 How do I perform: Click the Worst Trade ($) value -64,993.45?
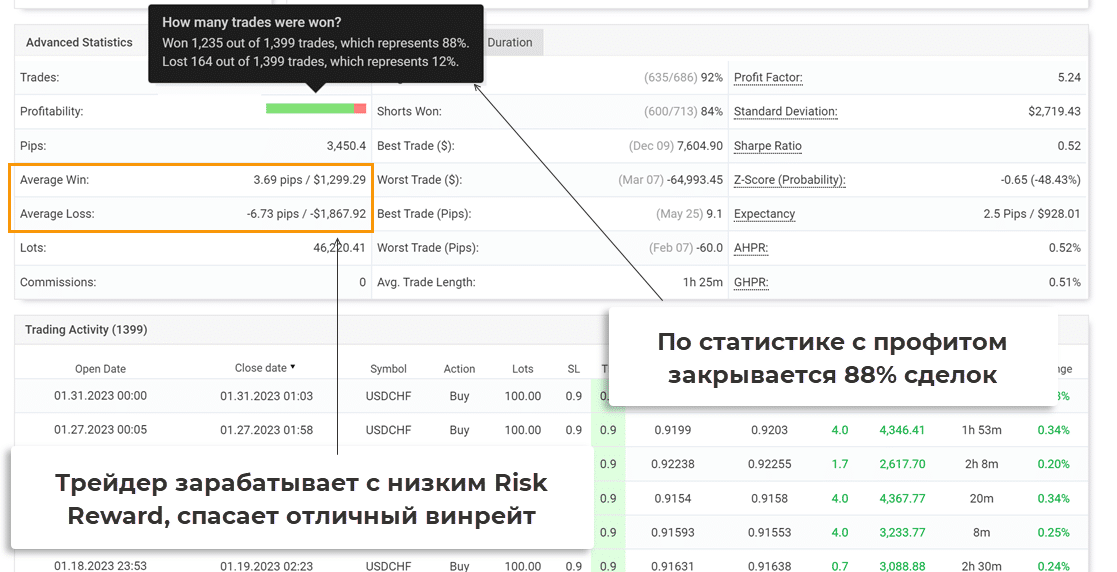pyautogui.click(x=691, y=180)
